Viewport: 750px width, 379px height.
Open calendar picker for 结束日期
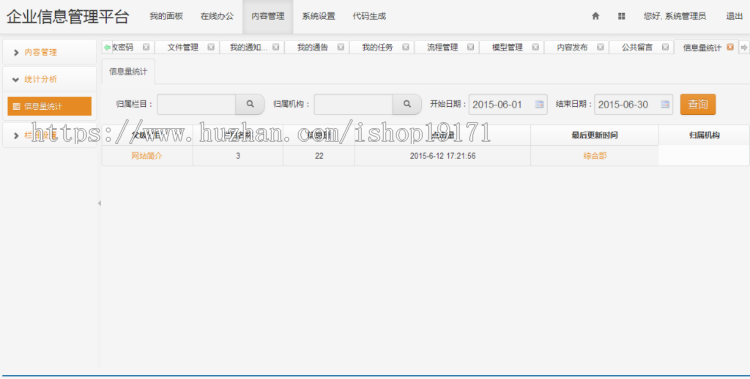[x=665, y=104]
